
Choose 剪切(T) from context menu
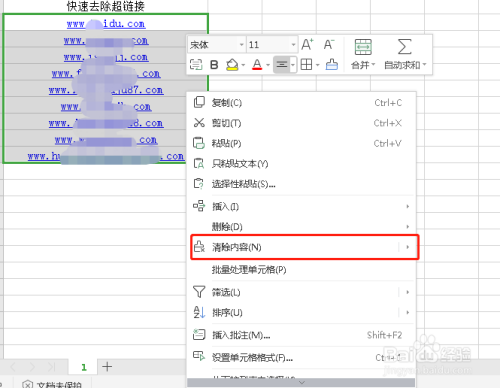pyautogui.click(x=302, y=123)
